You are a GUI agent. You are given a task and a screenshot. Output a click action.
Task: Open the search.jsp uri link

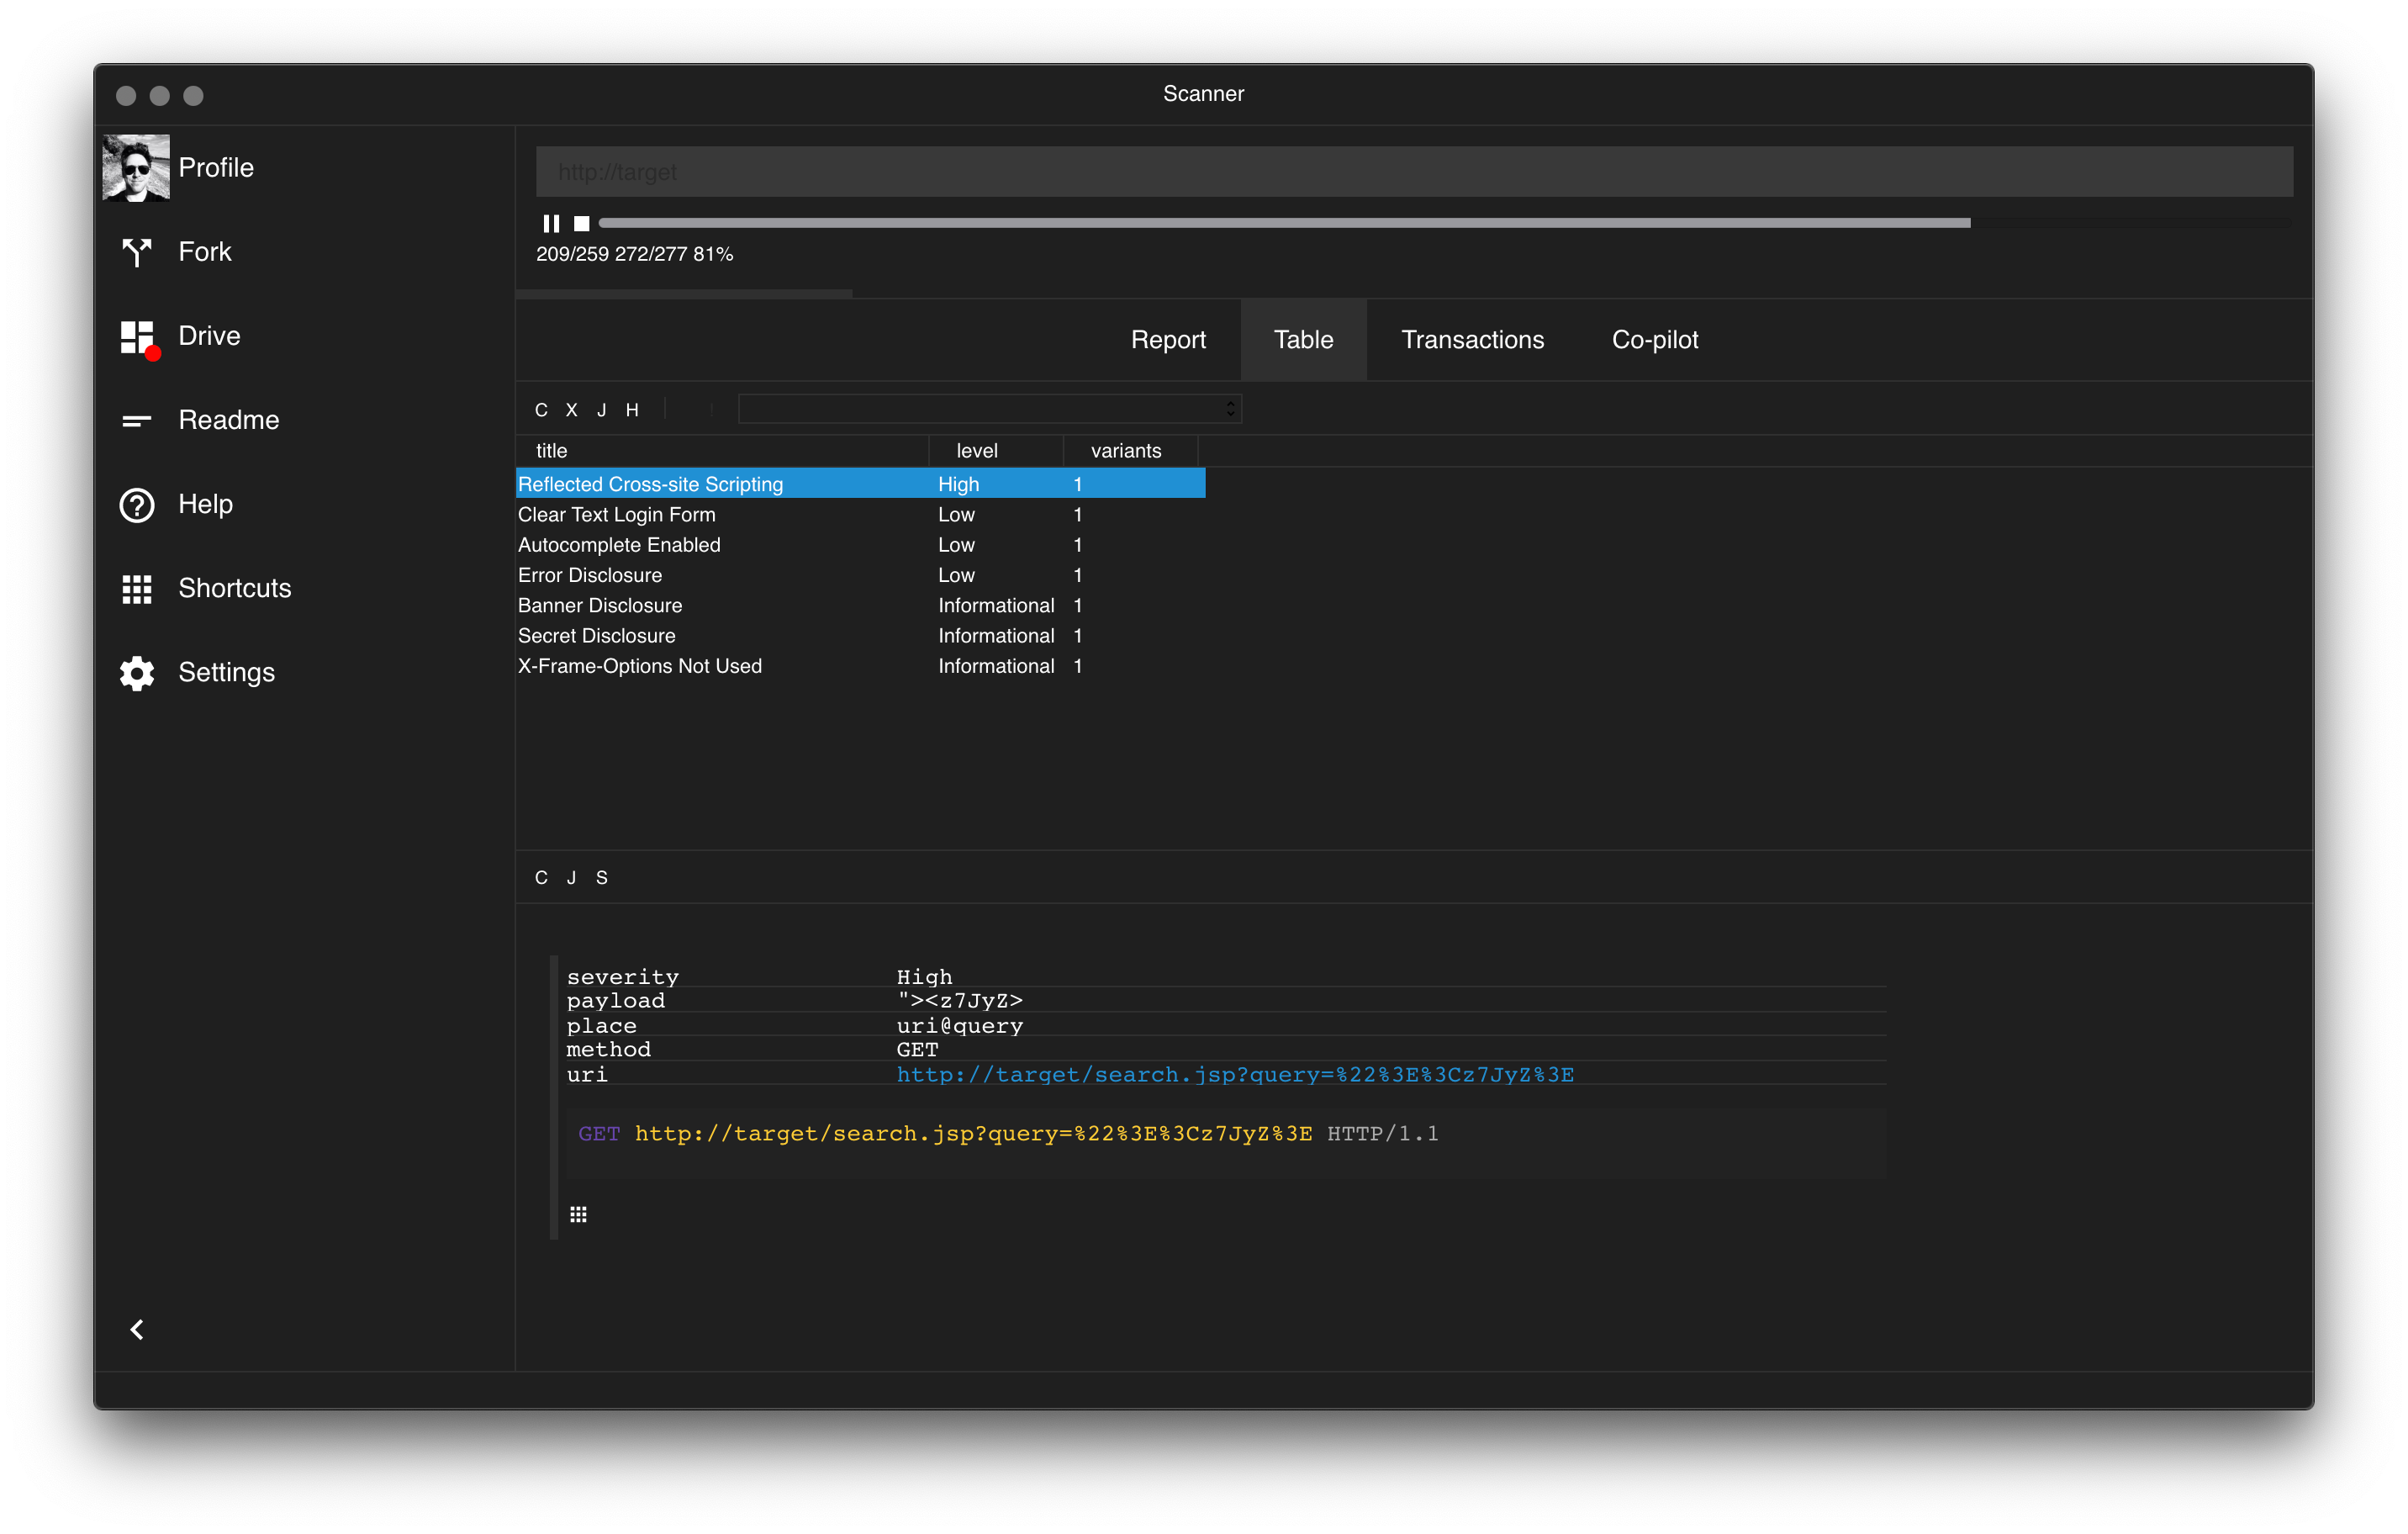(x=1234, y=1074)
